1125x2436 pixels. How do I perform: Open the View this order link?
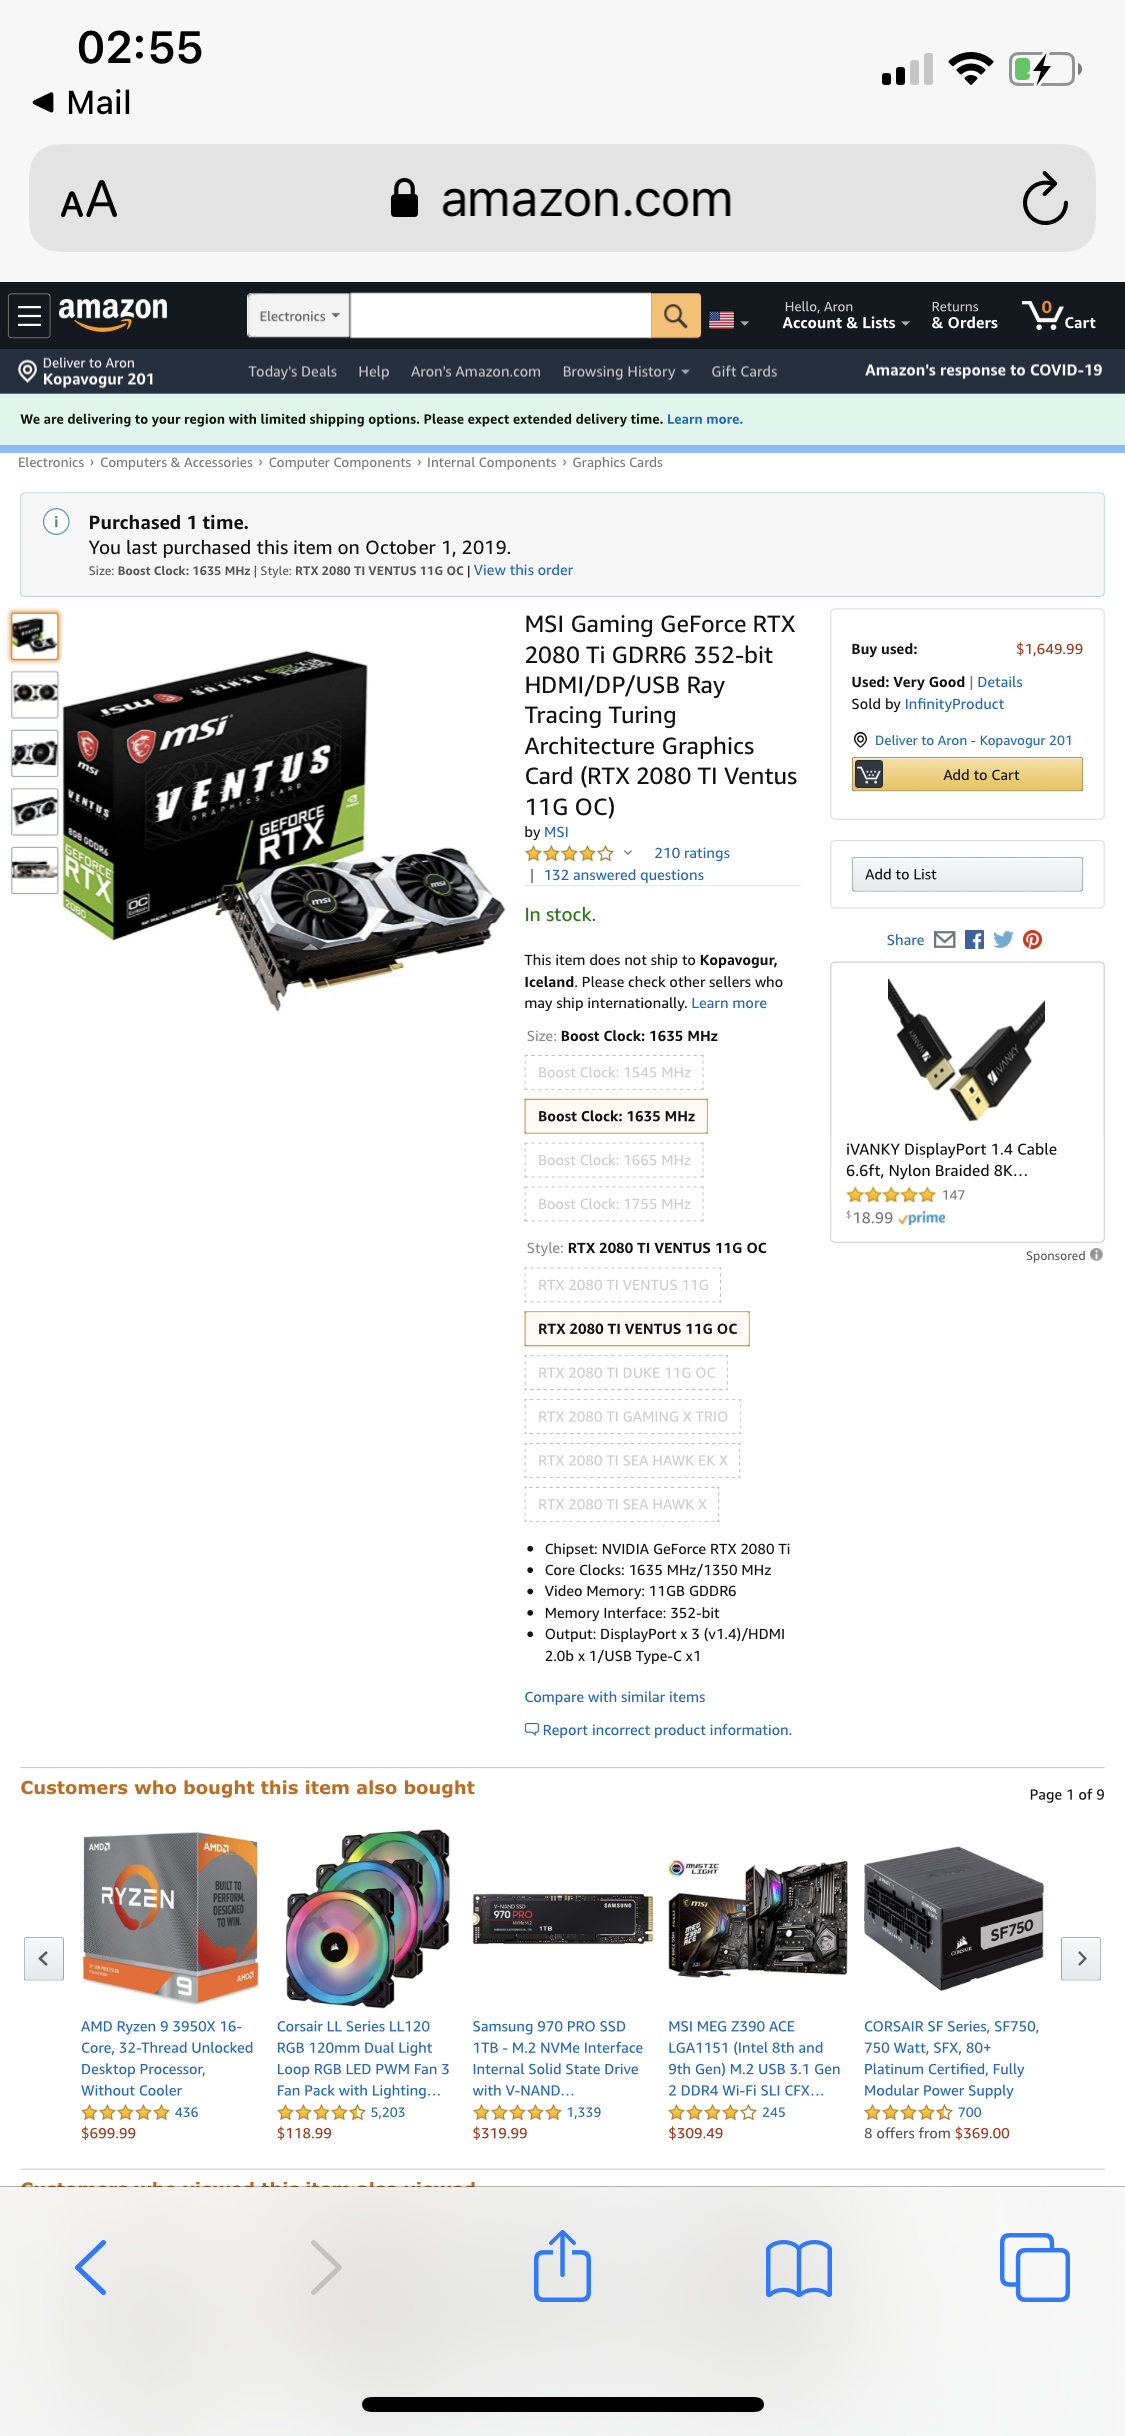pyautogui.click(x=523, y=570)
